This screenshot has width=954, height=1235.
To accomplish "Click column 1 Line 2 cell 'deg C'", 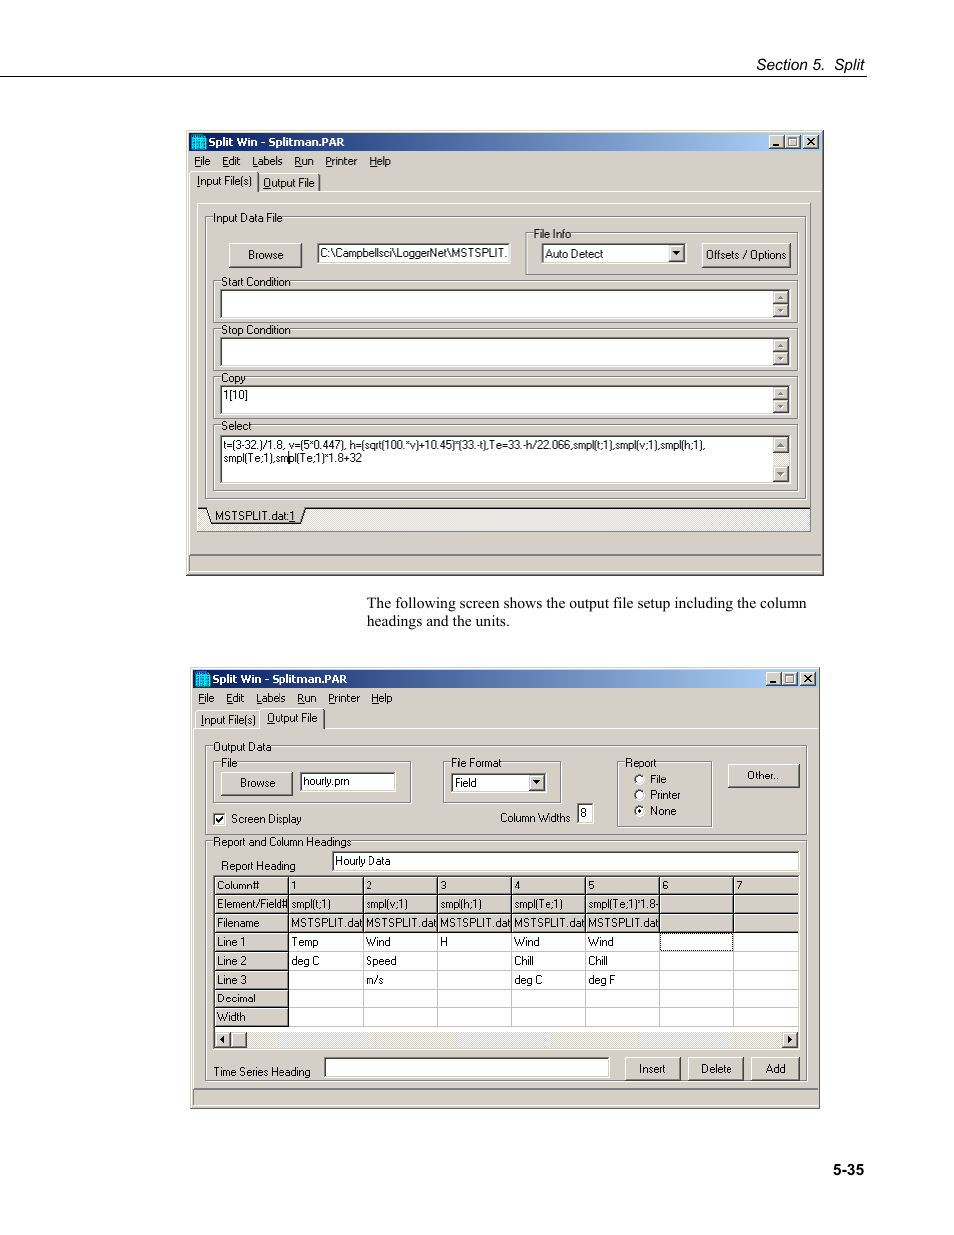I will coord(326,961).
